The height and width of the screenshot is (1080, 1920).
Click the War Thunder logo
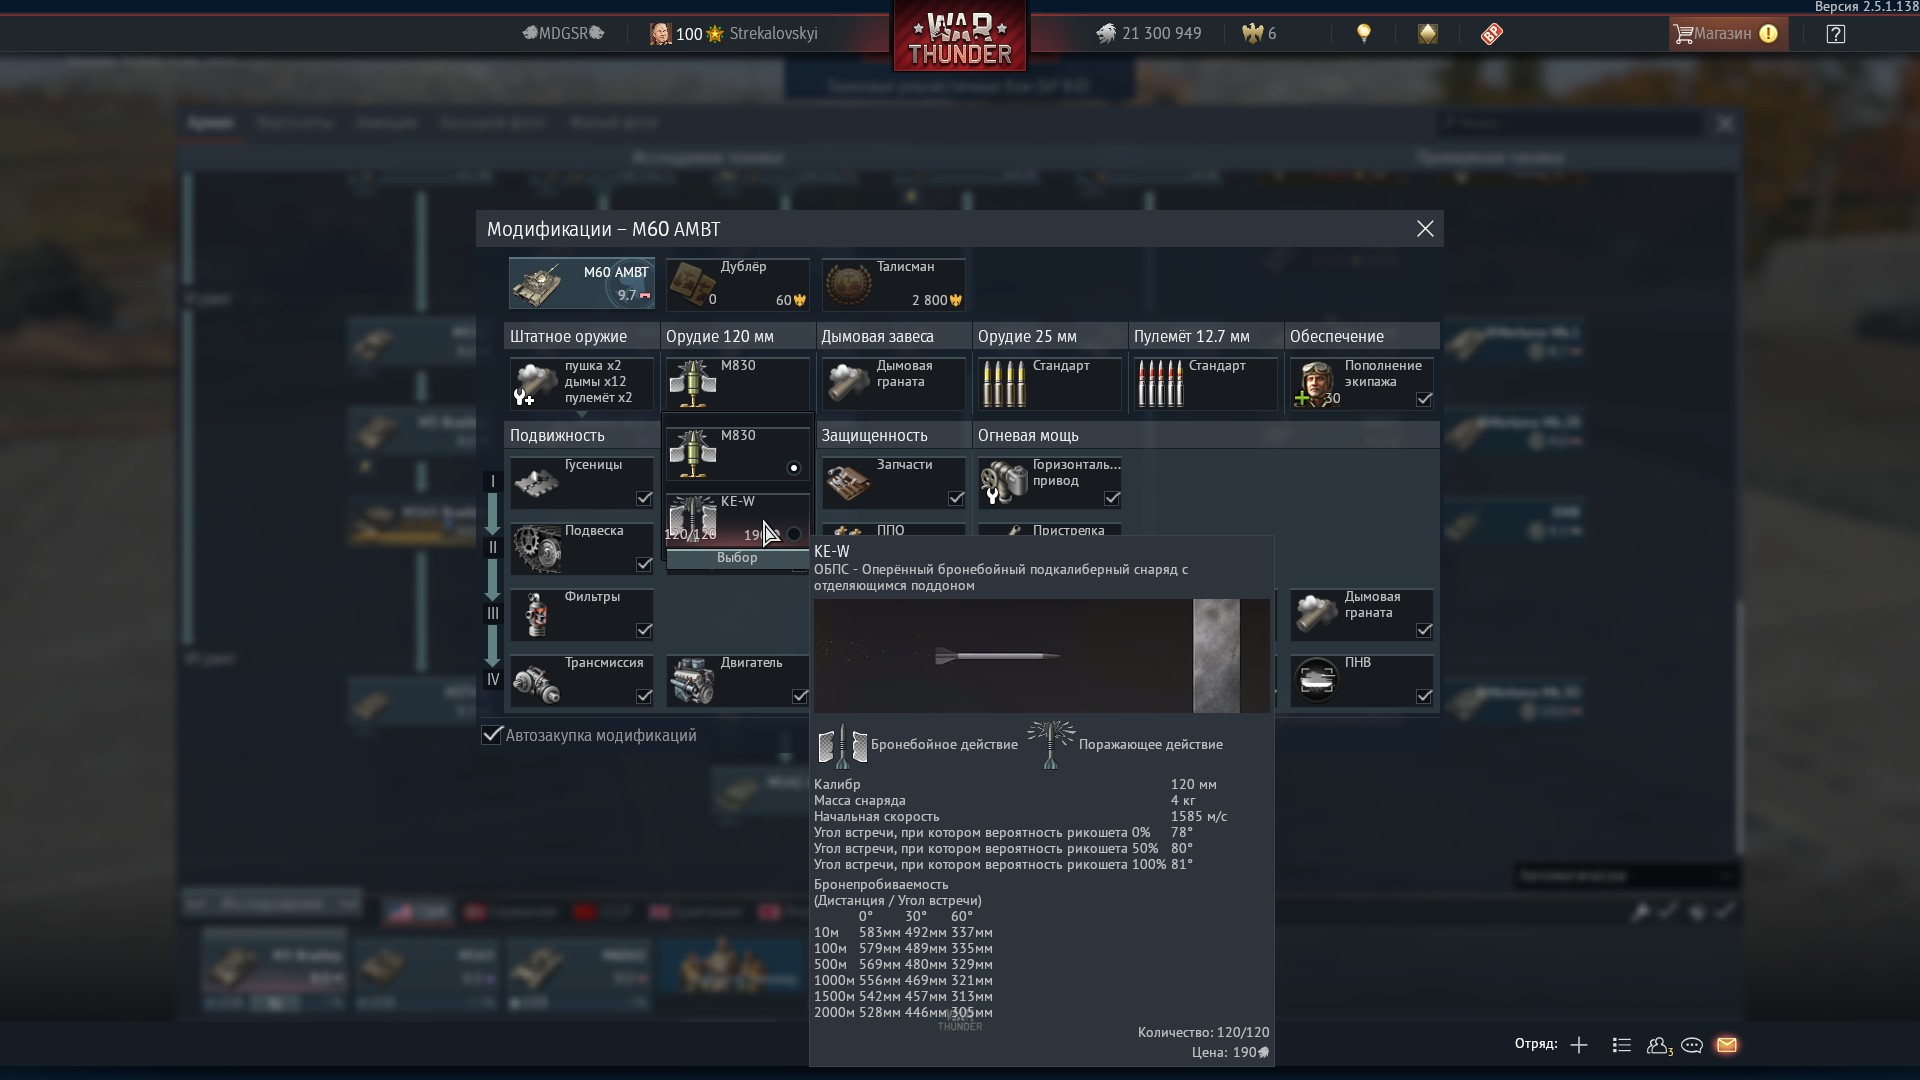pos(960,38)
